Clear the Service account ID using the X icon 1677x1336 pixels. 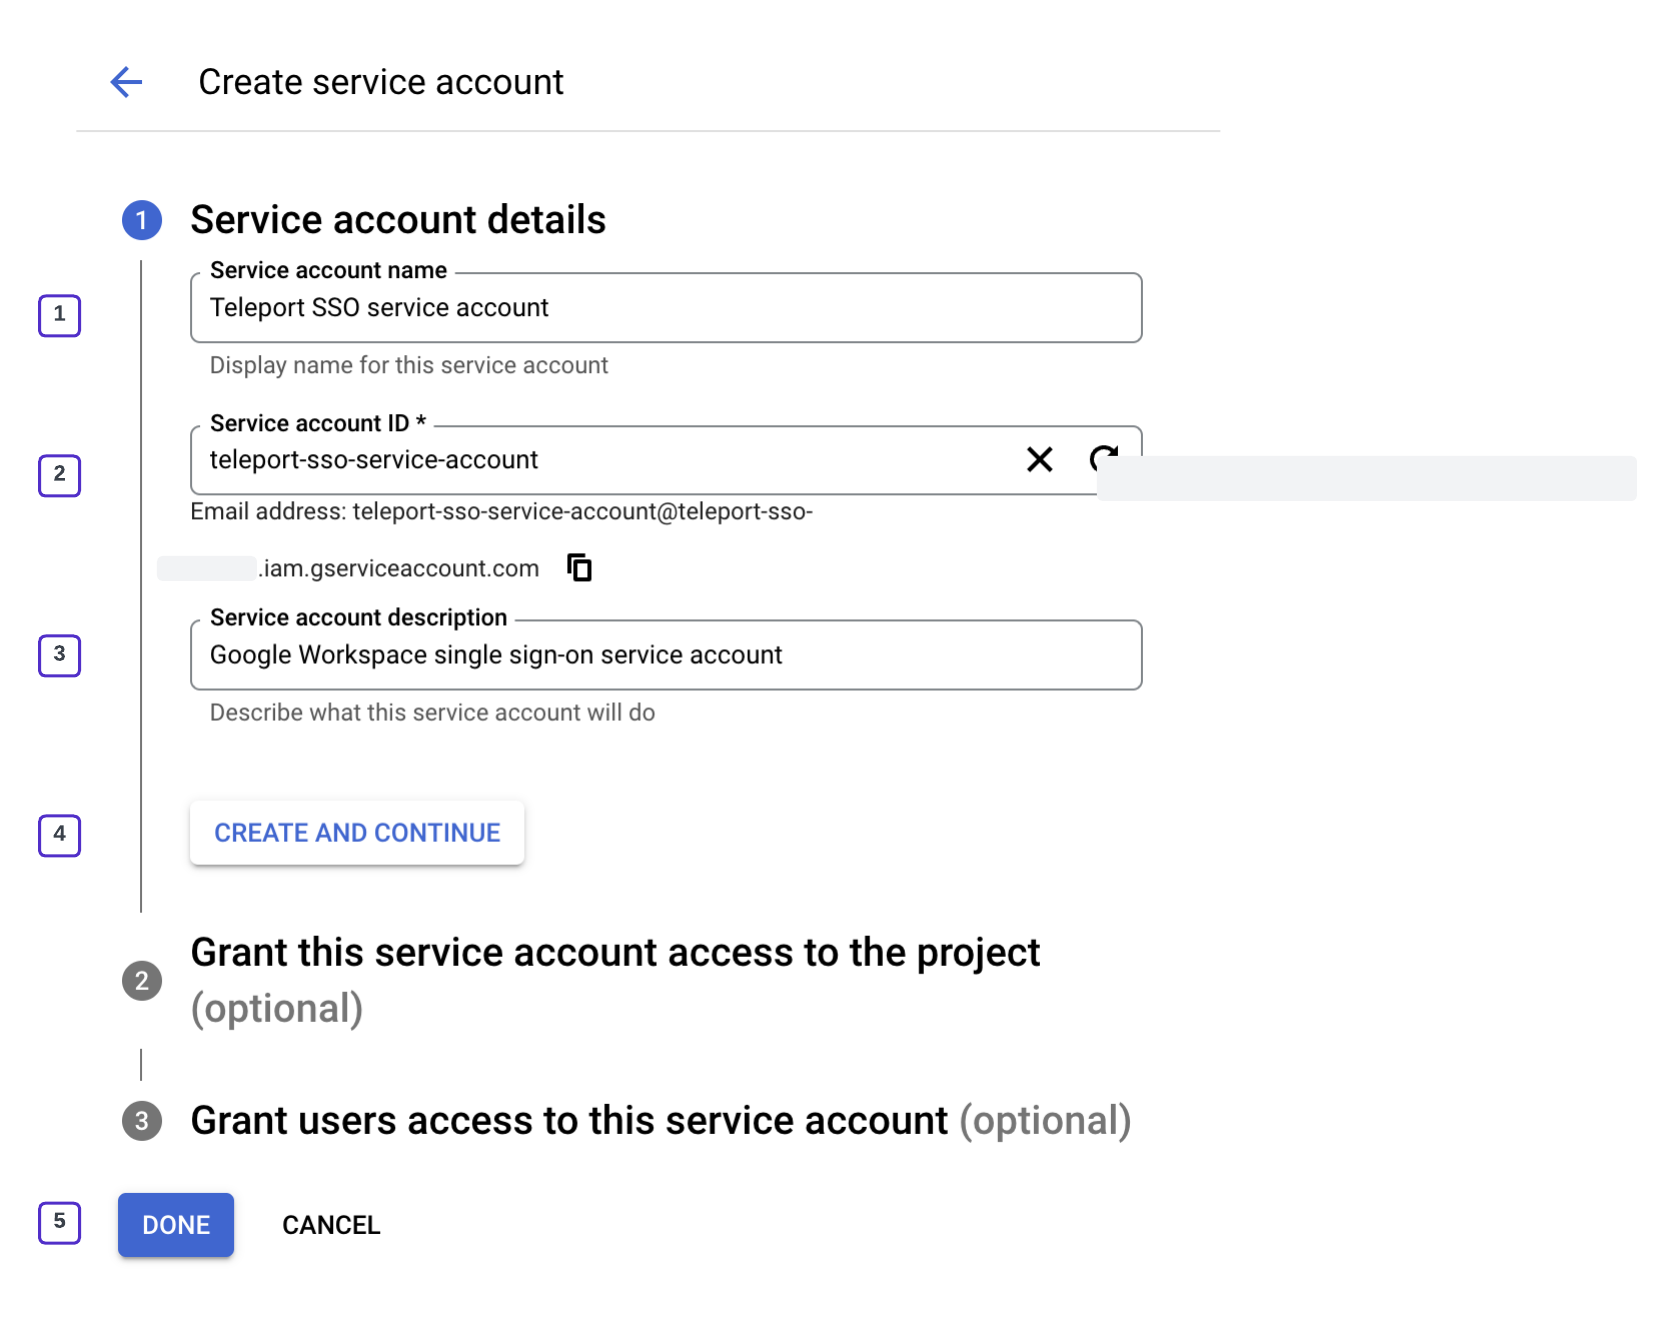pyautogui.click(x=1039, y=460)
